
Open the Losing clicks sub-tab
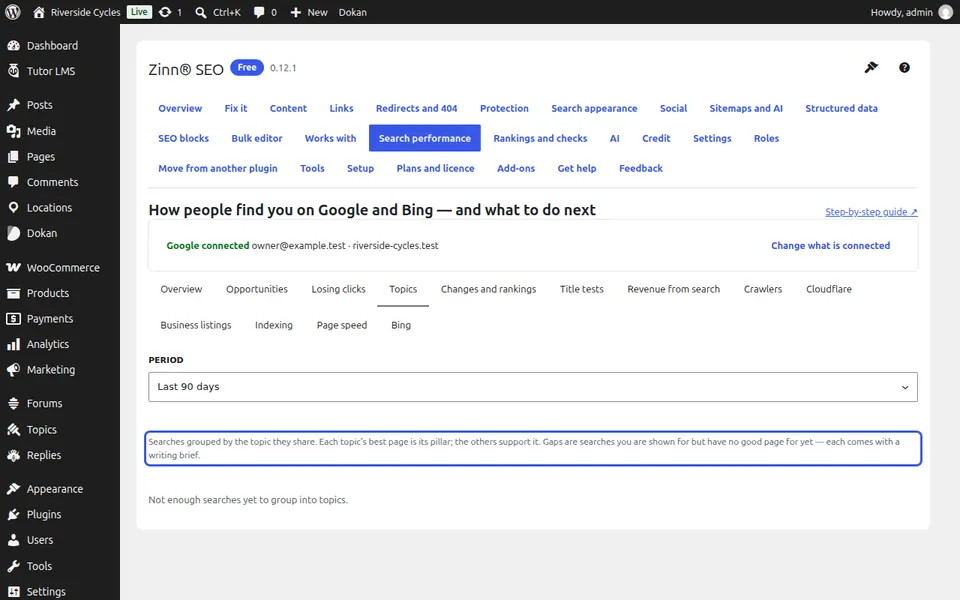338,289
